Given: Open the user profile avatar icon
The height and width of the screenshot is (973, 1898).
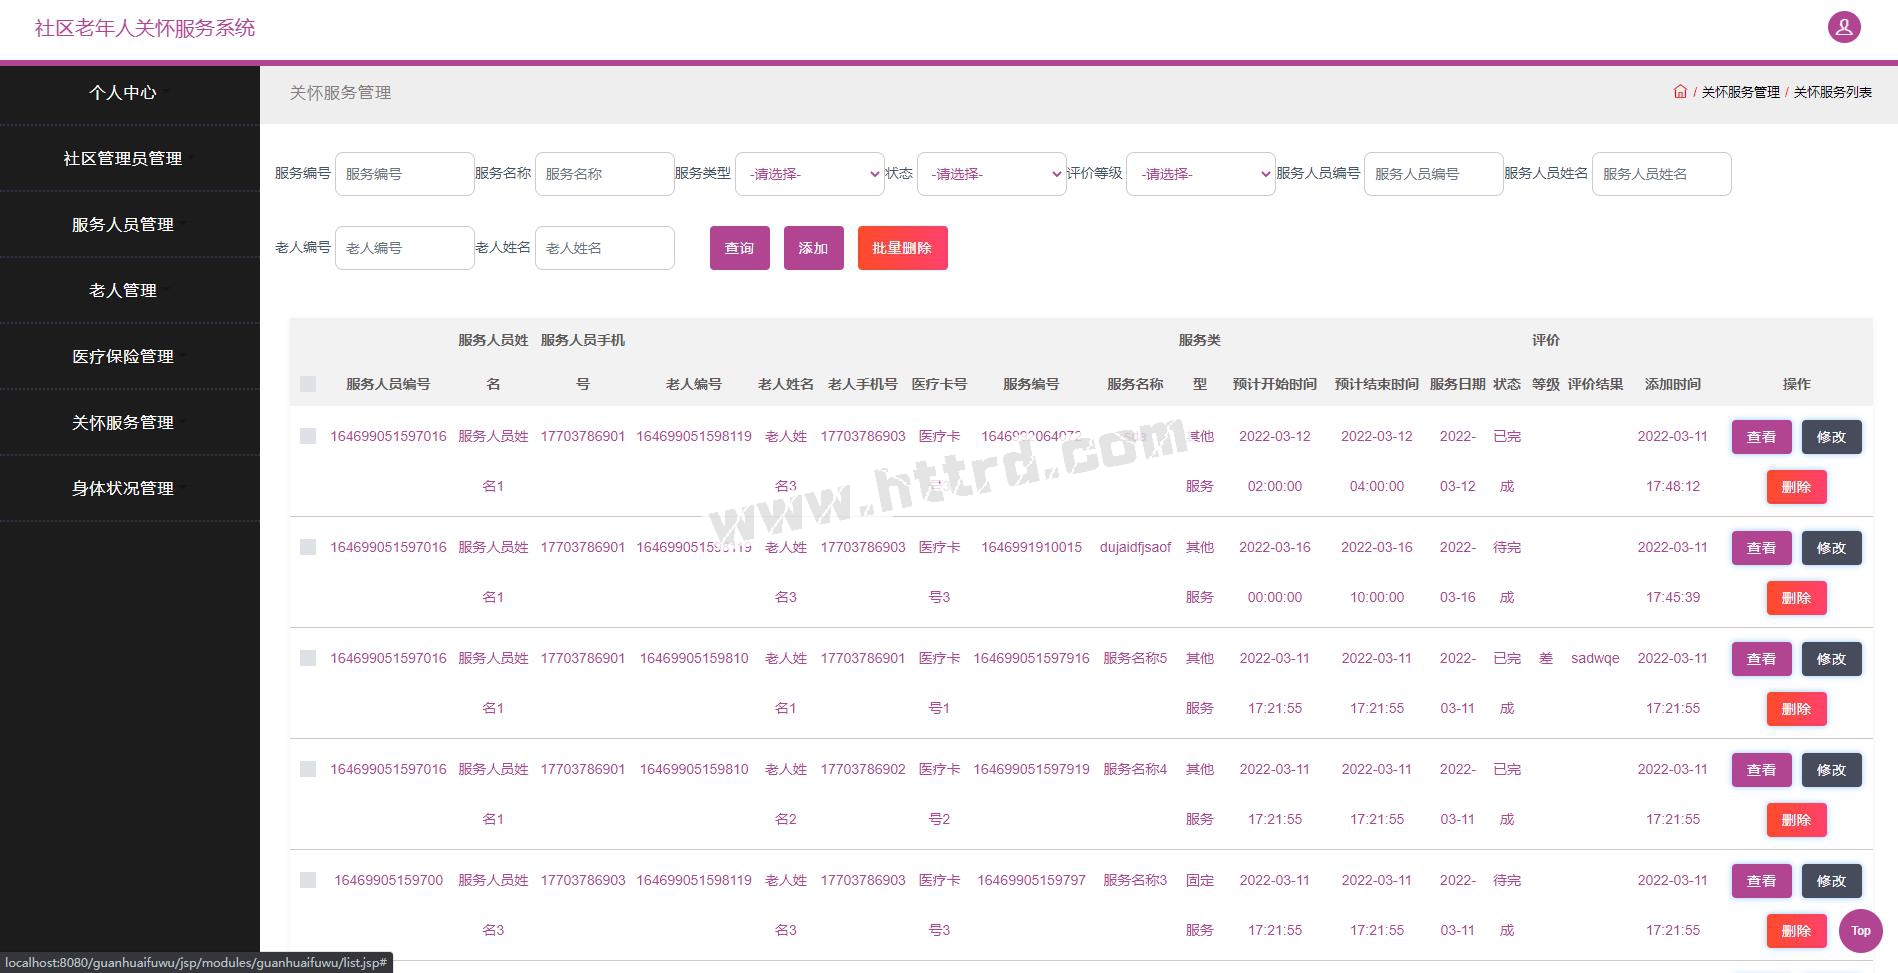Looking at the screenshot, I should coord(1844,27).
